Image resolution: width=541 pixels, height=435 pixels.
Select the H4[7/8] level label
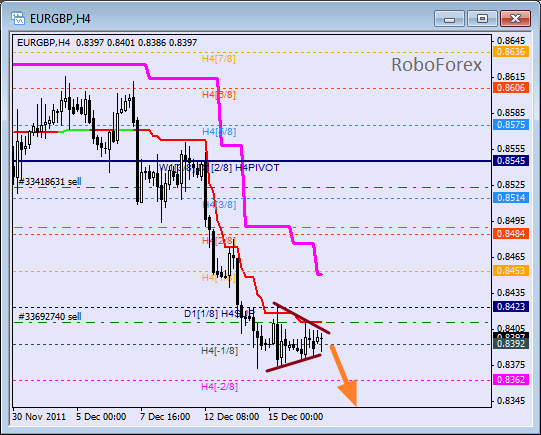point(219,59)
